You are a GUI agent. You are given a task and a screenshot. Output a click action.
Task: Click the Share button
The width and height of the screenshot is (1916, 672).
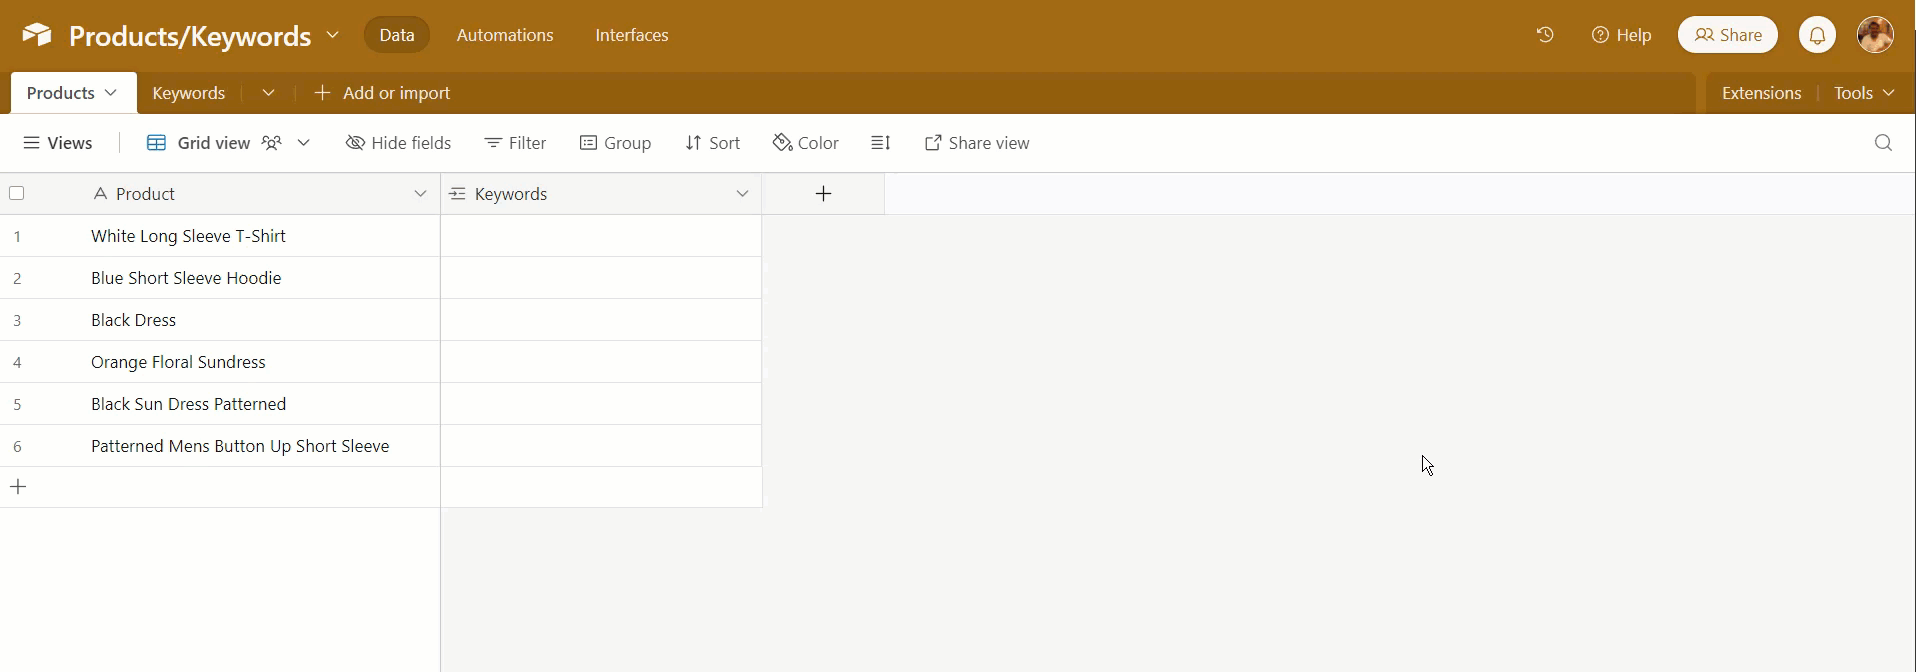[x=1728, y=35]
